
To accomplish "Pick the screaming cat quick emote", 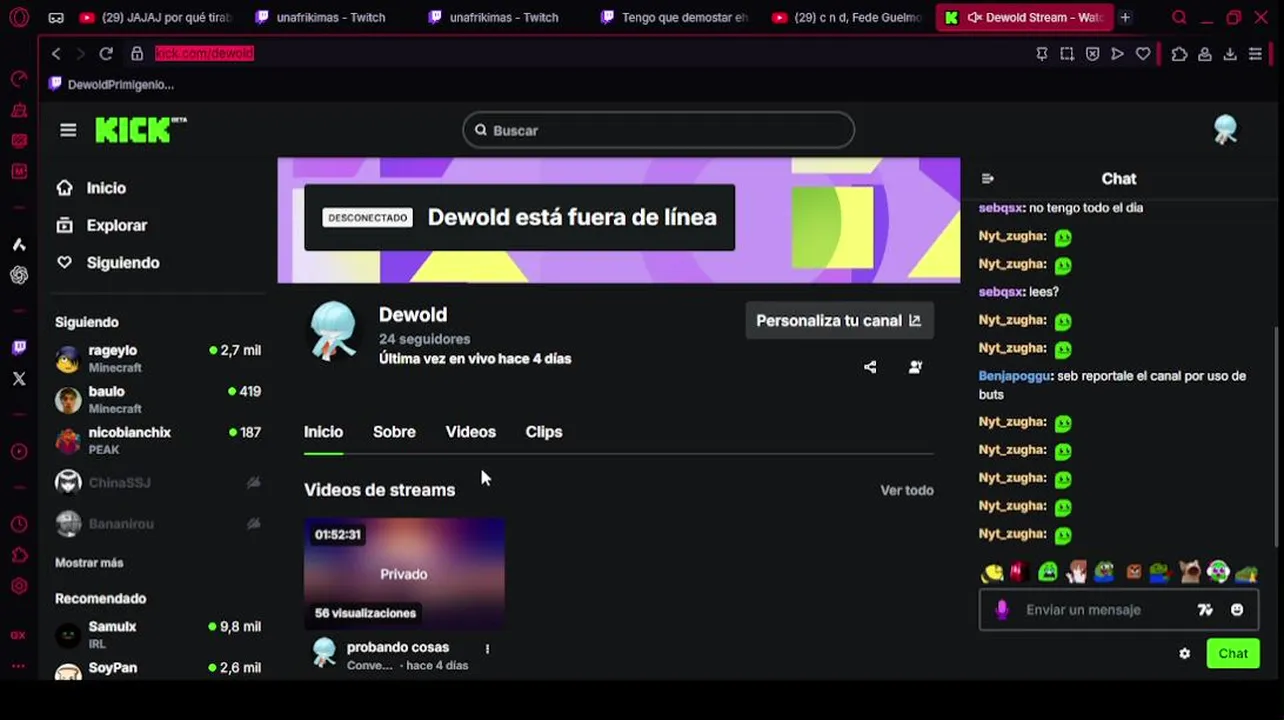I will (x=1190, y=572).
